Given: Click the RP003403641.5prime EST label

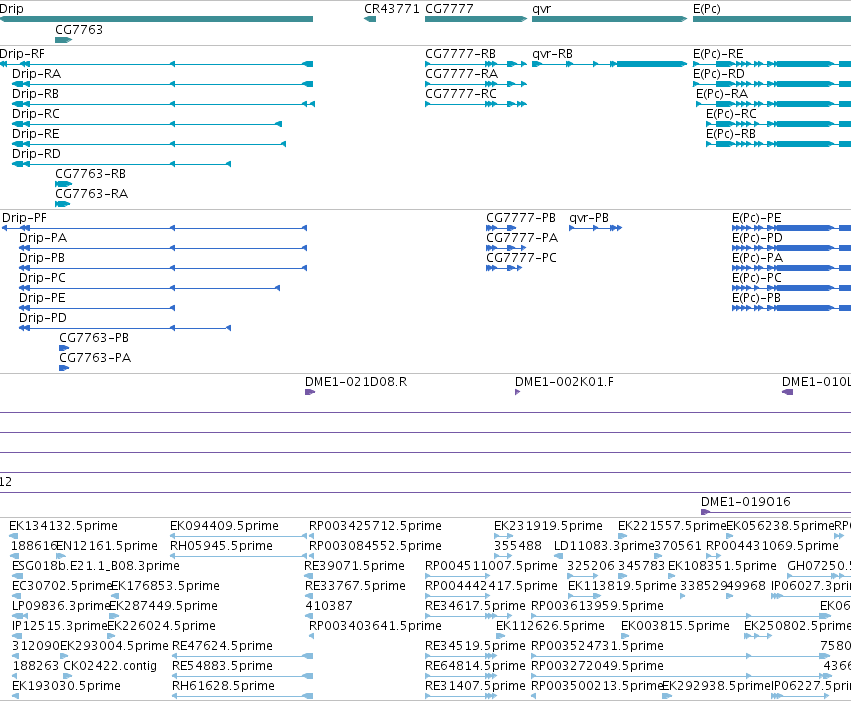Looking at the screenshot, I should click(x=375, y=626).
